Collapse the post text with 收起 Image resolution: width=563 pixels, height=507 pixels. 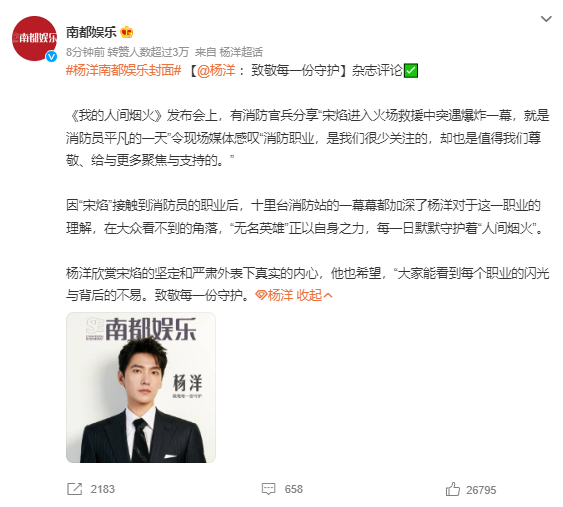[x=314, y=295]
